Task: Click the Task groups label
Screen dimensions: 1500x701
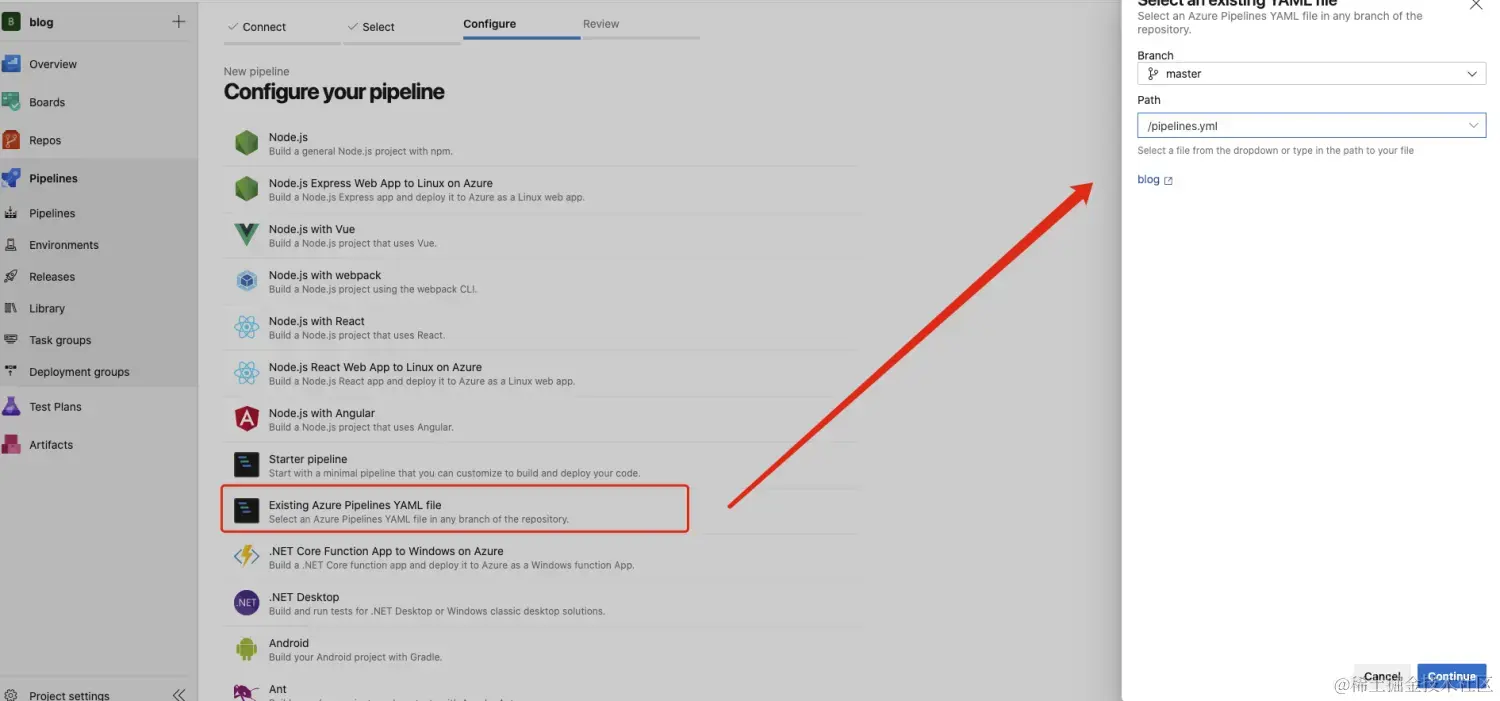Action: click(x=60, y=340)
